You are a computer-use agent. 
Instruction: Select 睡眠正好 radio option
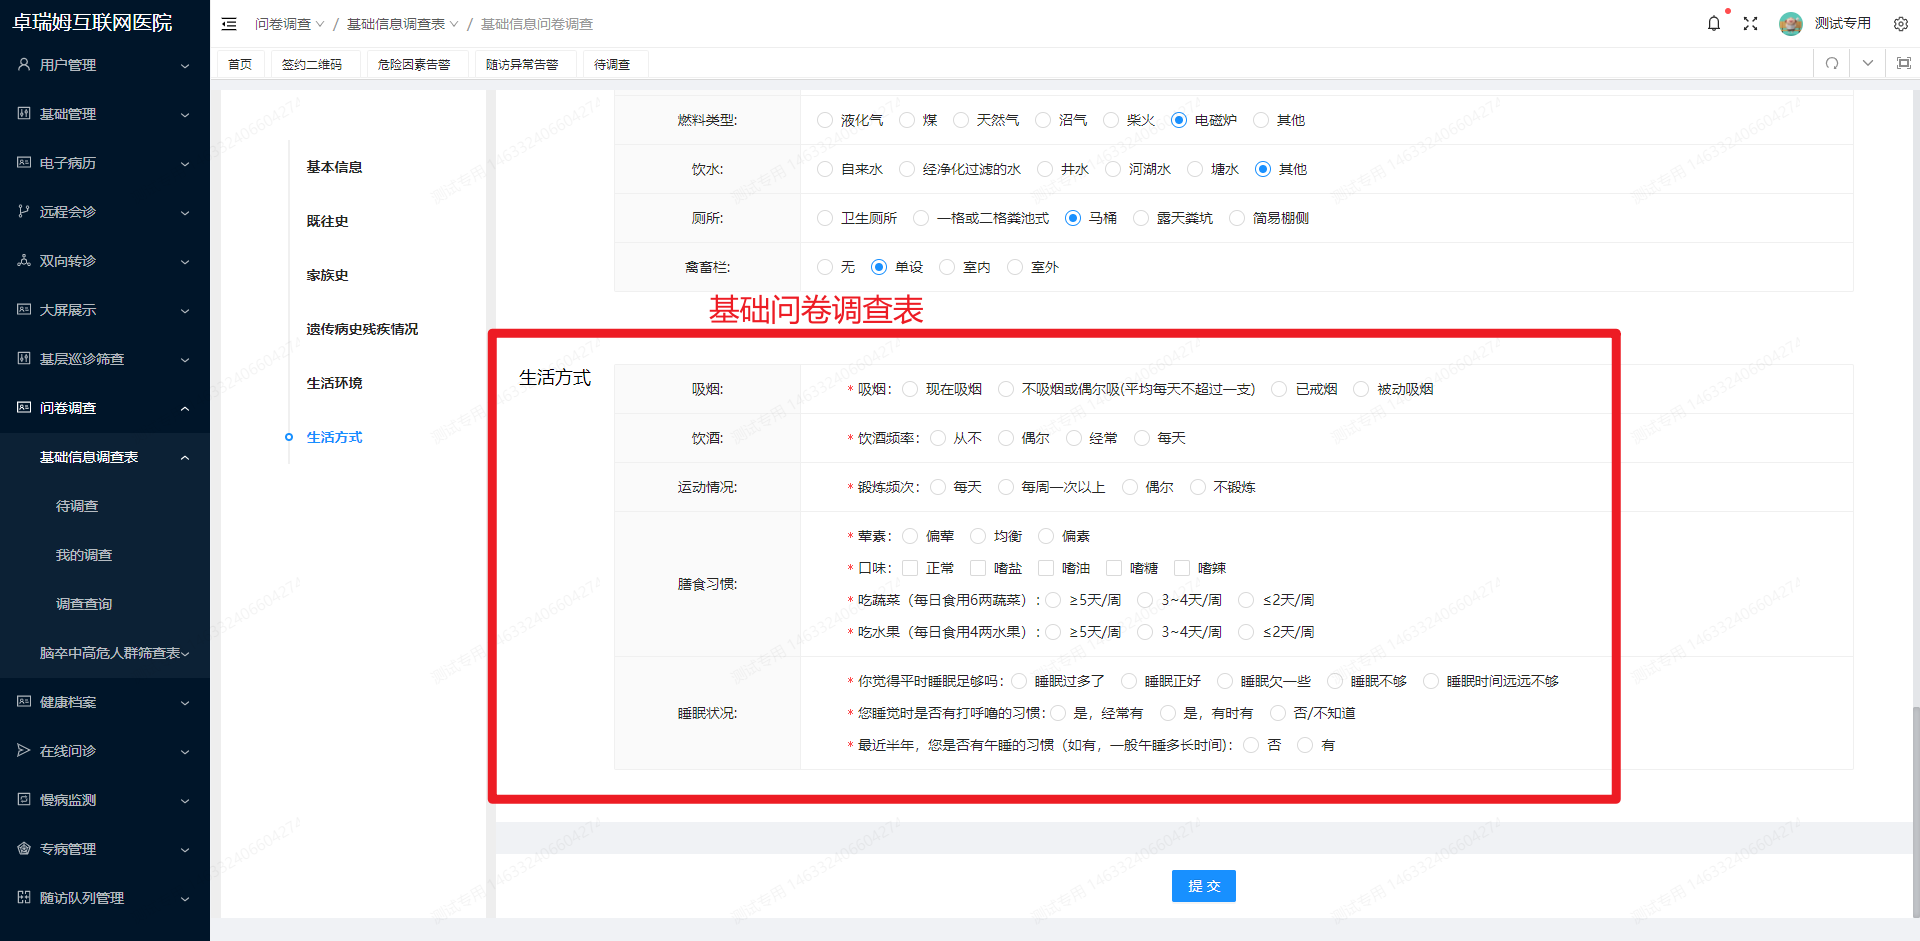(1129, 681)
